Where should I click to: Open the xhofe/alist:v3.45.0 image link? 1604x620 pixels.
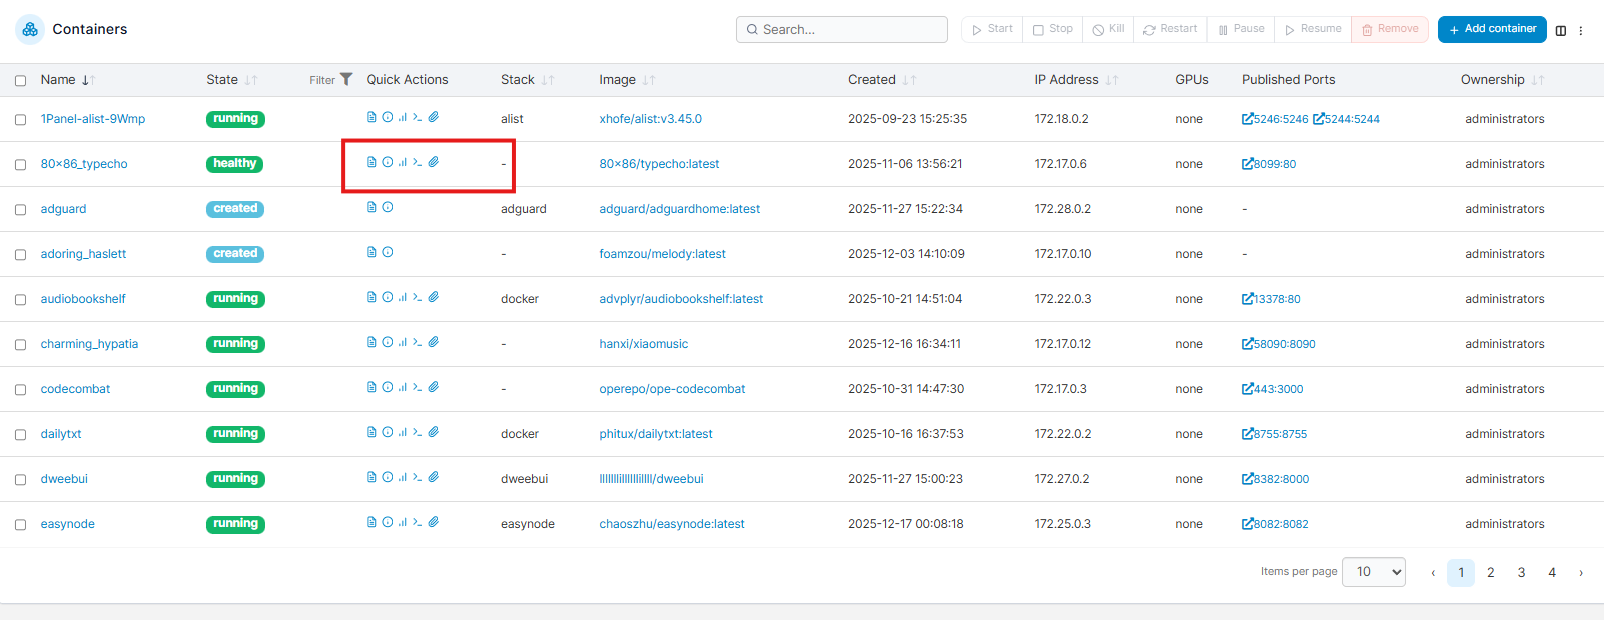(x=650, y=119)
